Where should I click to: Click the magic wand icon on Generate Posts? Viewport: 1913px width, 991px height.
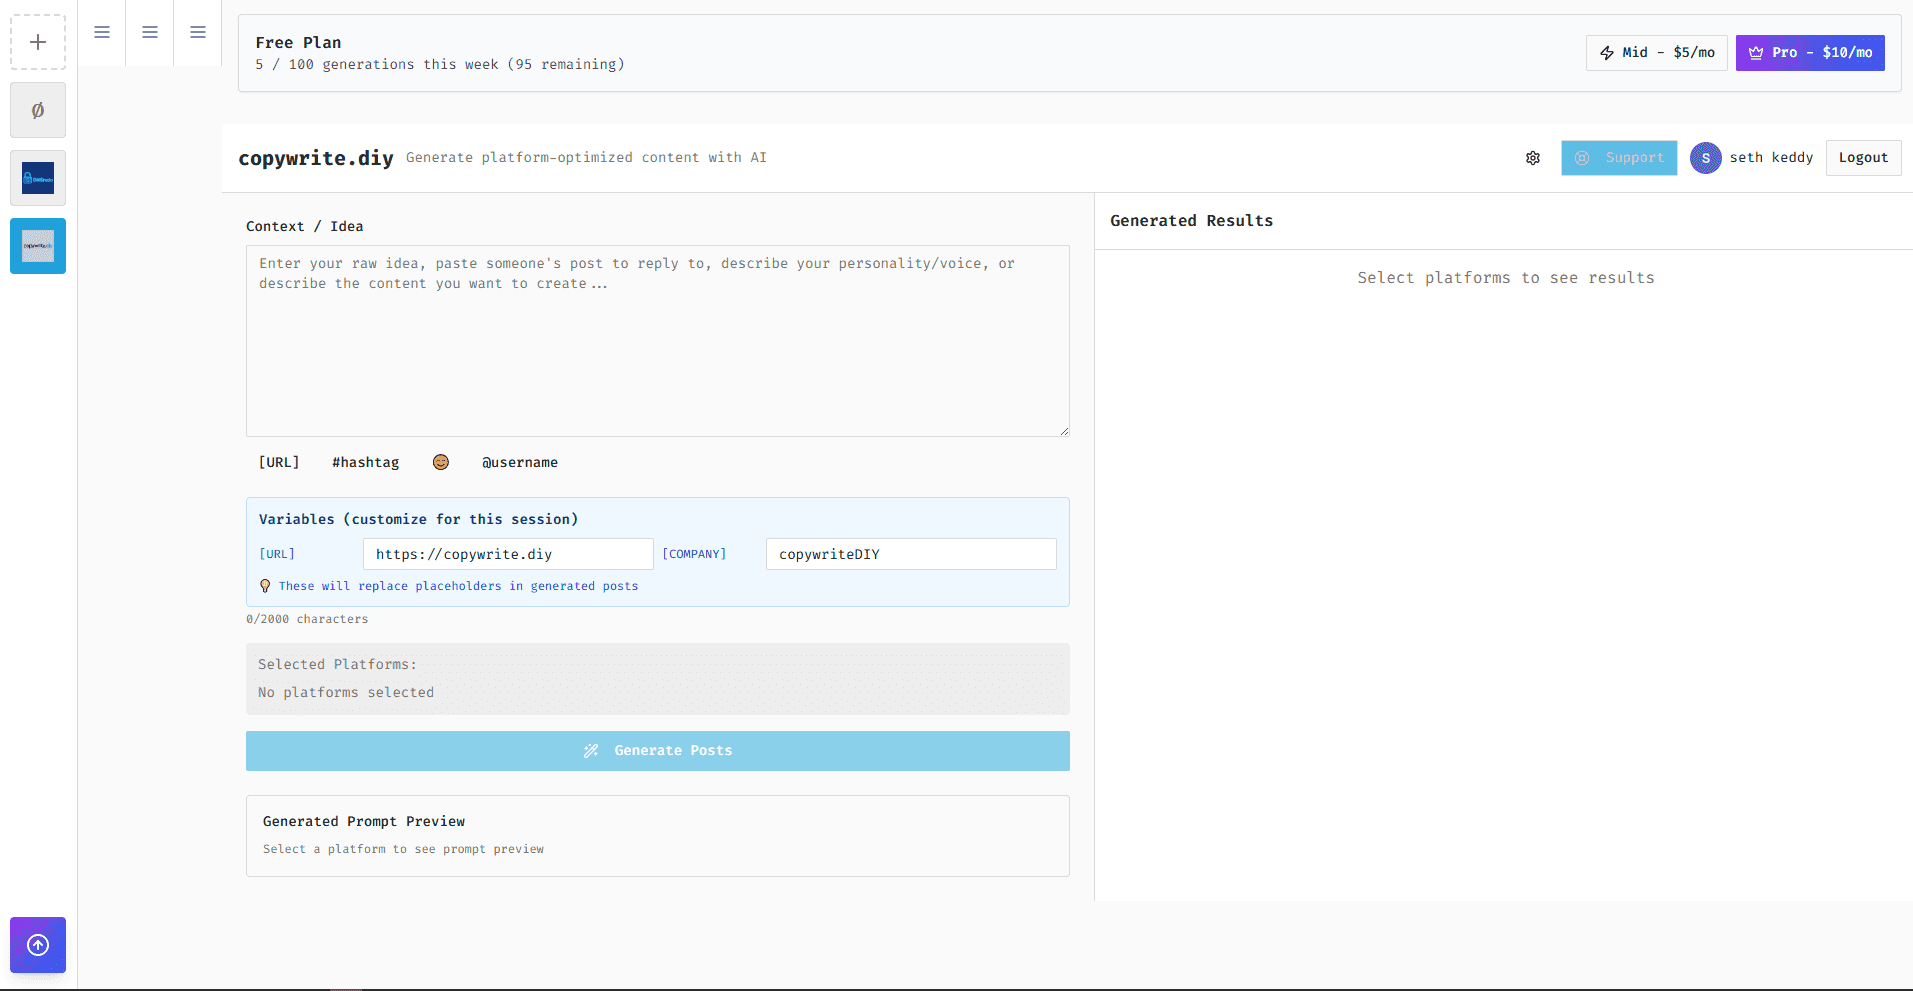591,751
